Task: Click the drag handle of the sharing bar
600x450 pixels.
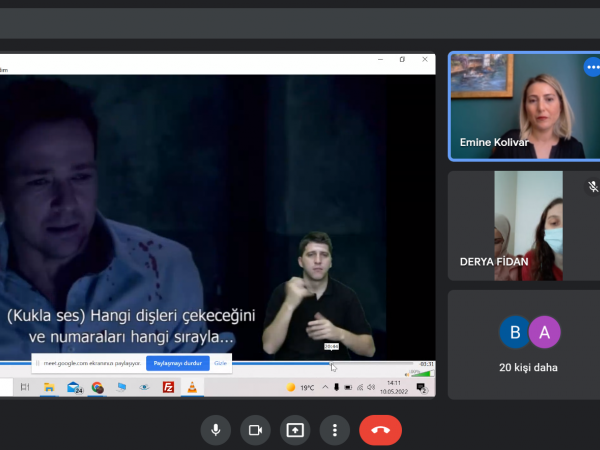Action: pyautogui.click(x=38, y=363)
